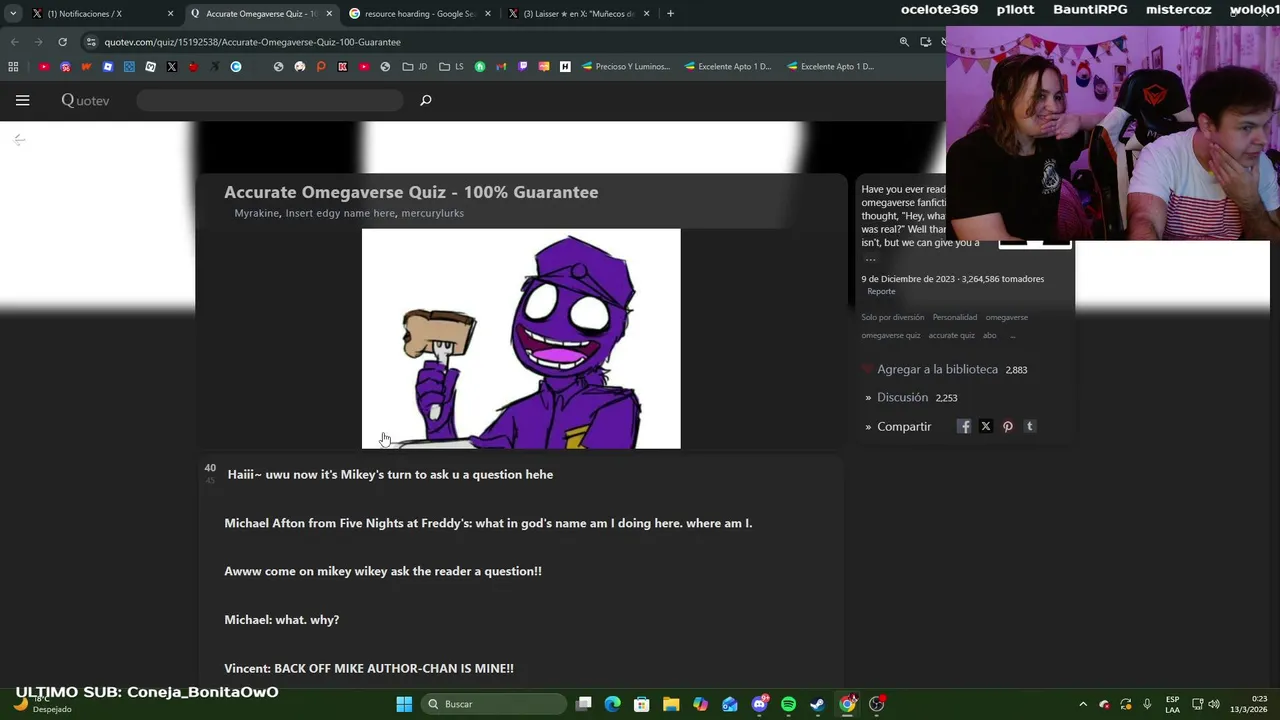
Task: Share quiz on X icon
Action: click(x=986, y=426)
